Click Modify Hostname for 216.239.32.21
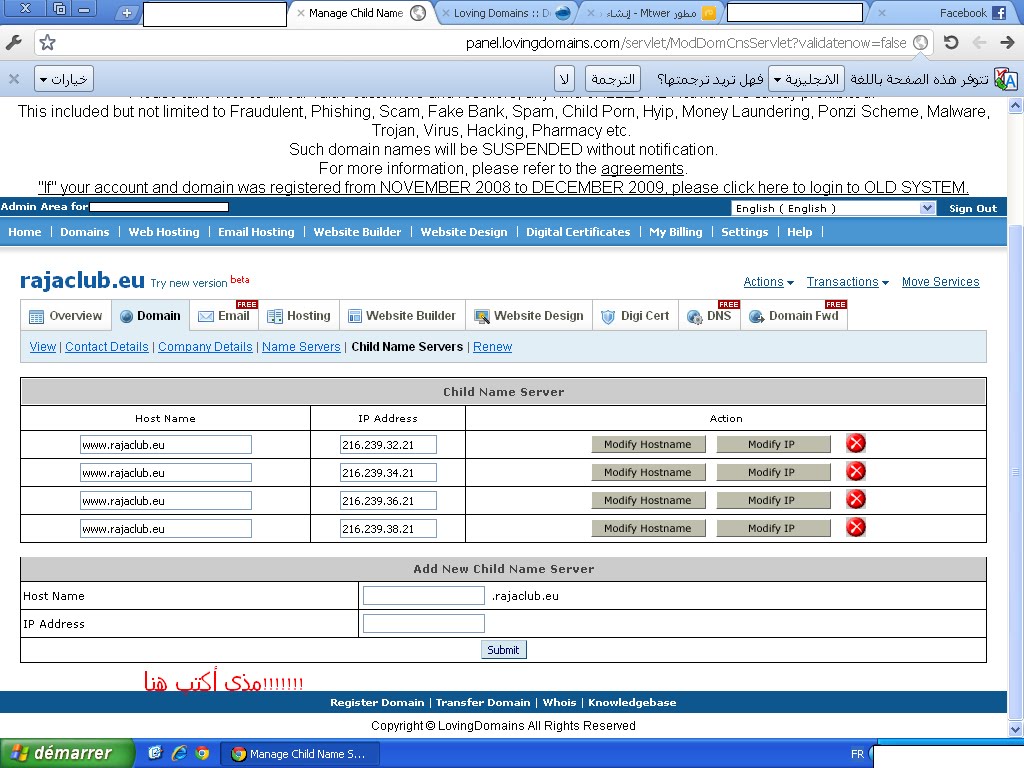Viewport: 1024px width, 768px height. [x=648, y=444]
